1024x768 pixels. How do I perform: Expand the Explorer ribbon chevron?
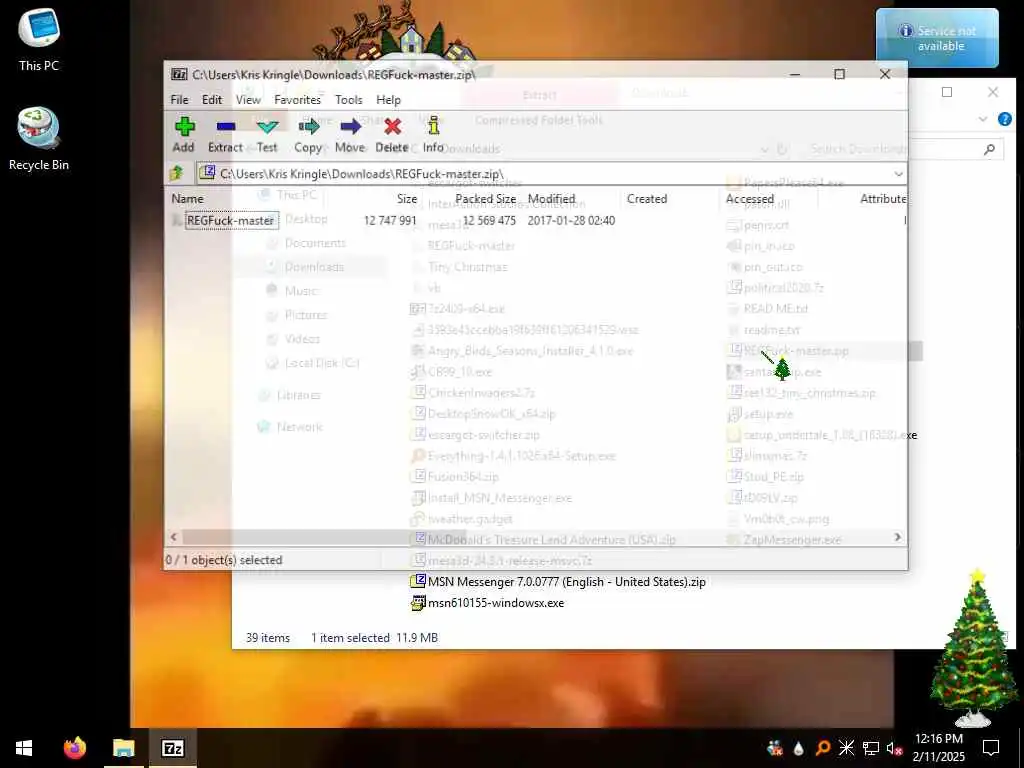pyautogui.click(x=983, y=119)
